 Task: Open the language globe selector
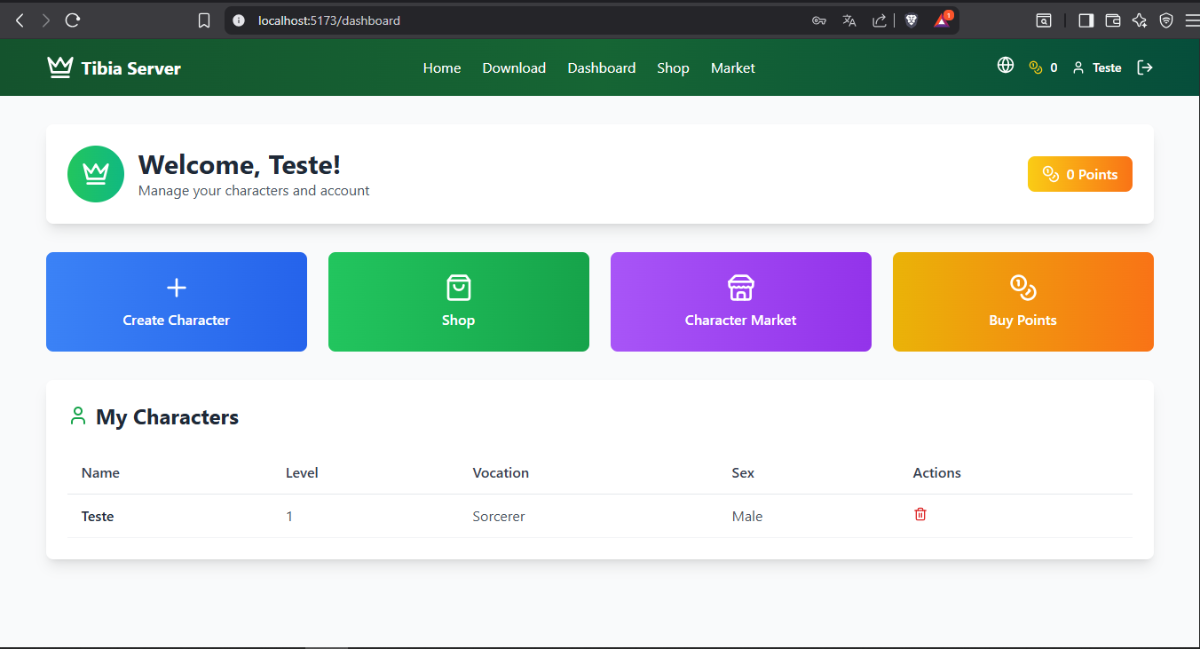[x=1006, y=66]
